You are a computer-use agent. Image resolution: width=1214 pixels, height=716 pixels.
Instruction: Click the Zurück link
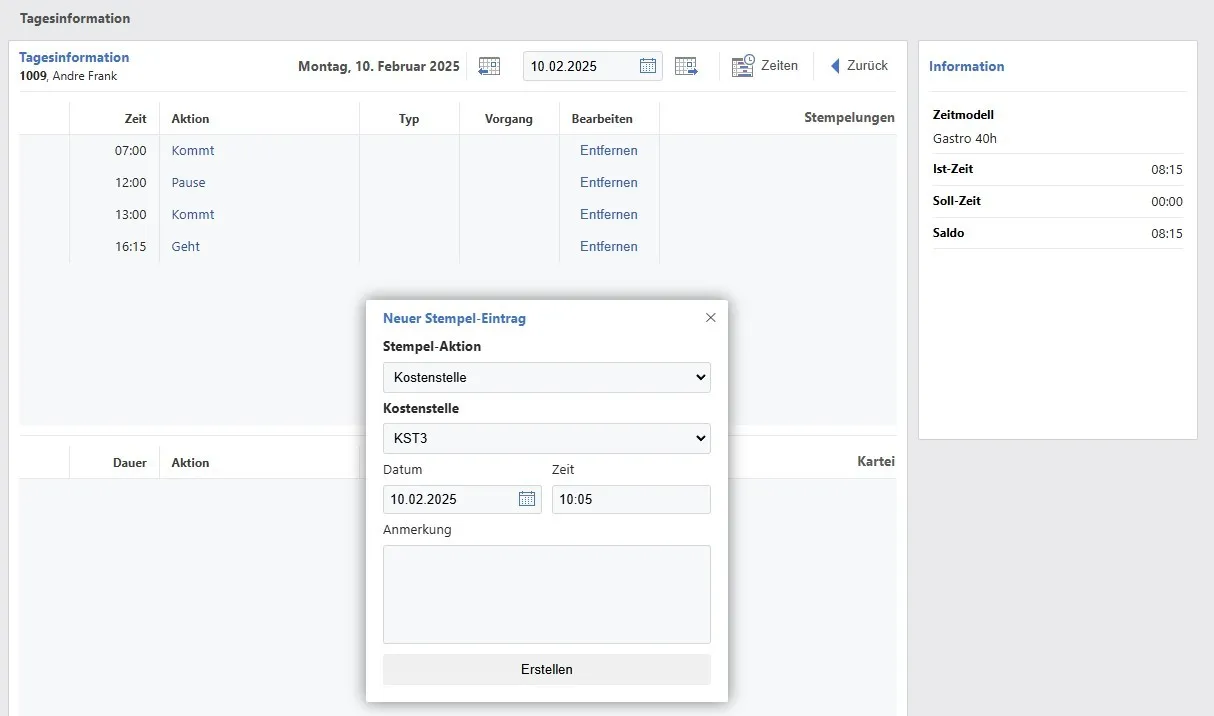coord(867,66)
